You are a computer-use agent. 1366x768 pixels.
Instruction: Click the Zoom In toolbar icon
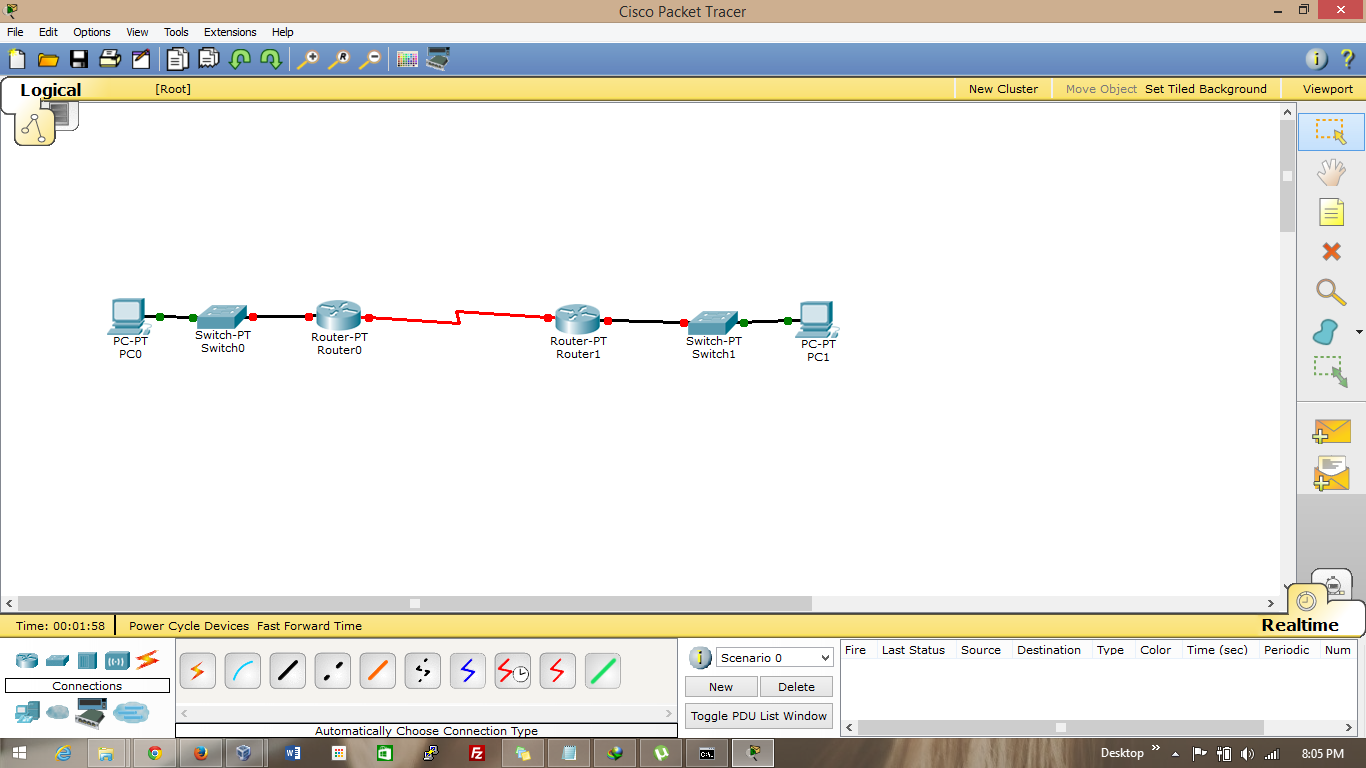click(310, 58)
